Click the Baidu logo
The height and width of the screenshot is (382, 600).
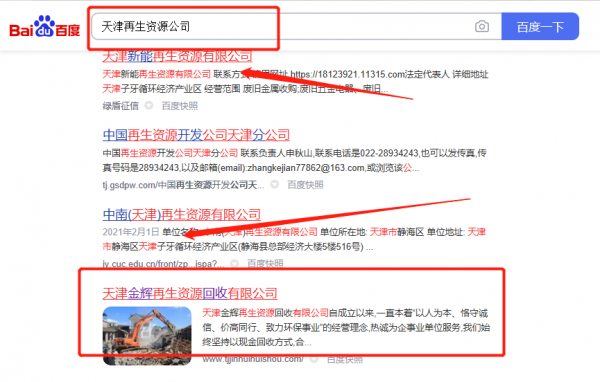point(44,27)
